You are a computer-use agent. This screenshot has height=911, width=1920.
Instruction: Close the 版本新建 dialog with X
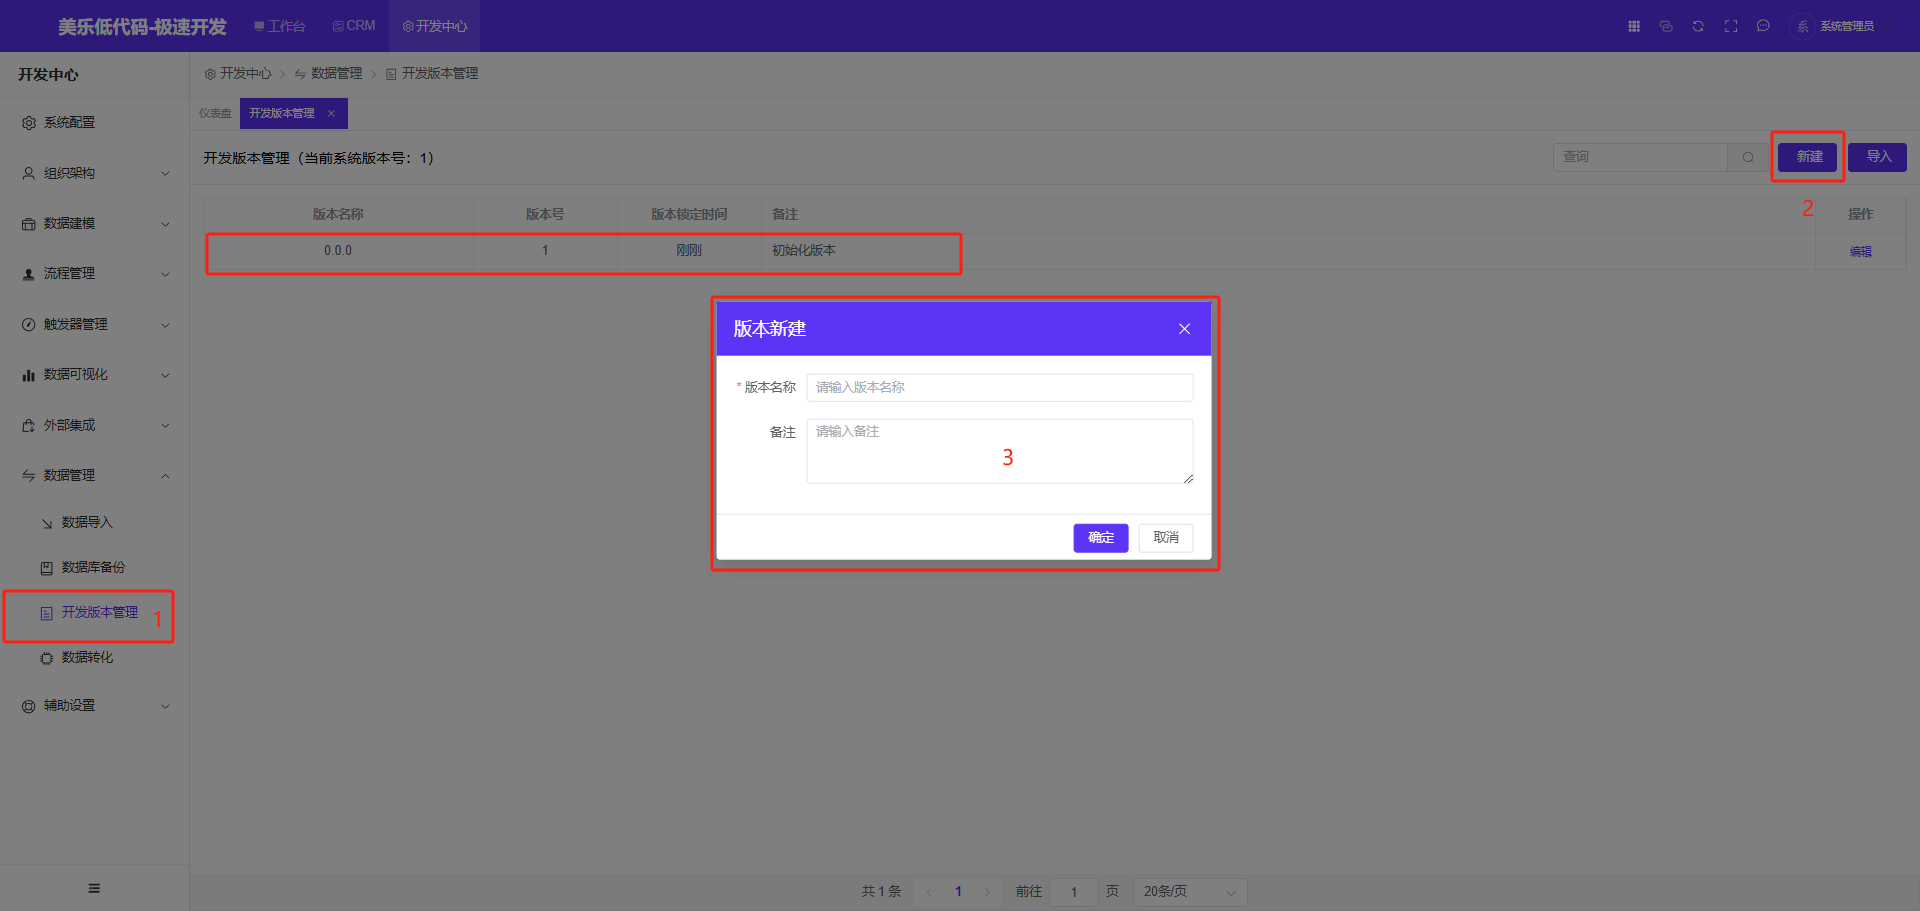[x=1184, y=329]
